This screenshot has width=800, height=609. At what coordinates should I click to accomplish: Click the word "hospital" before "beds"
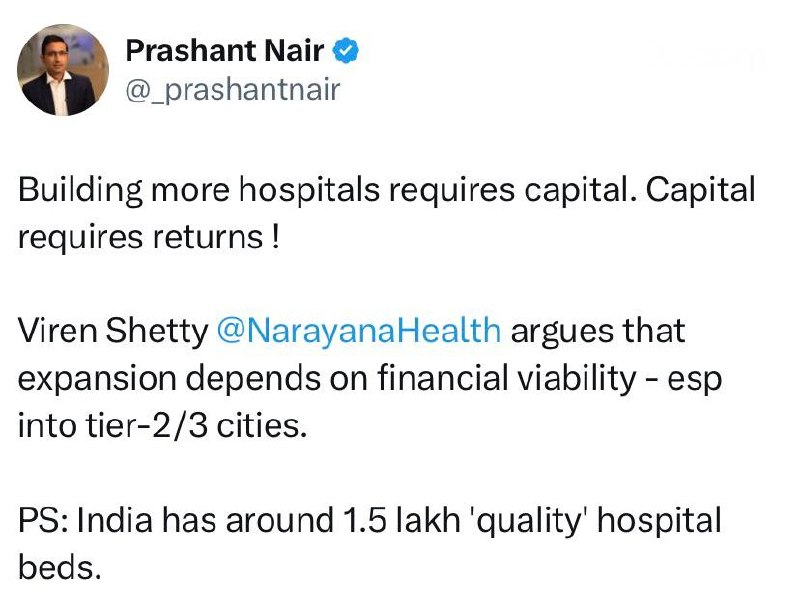pos(660,521)
